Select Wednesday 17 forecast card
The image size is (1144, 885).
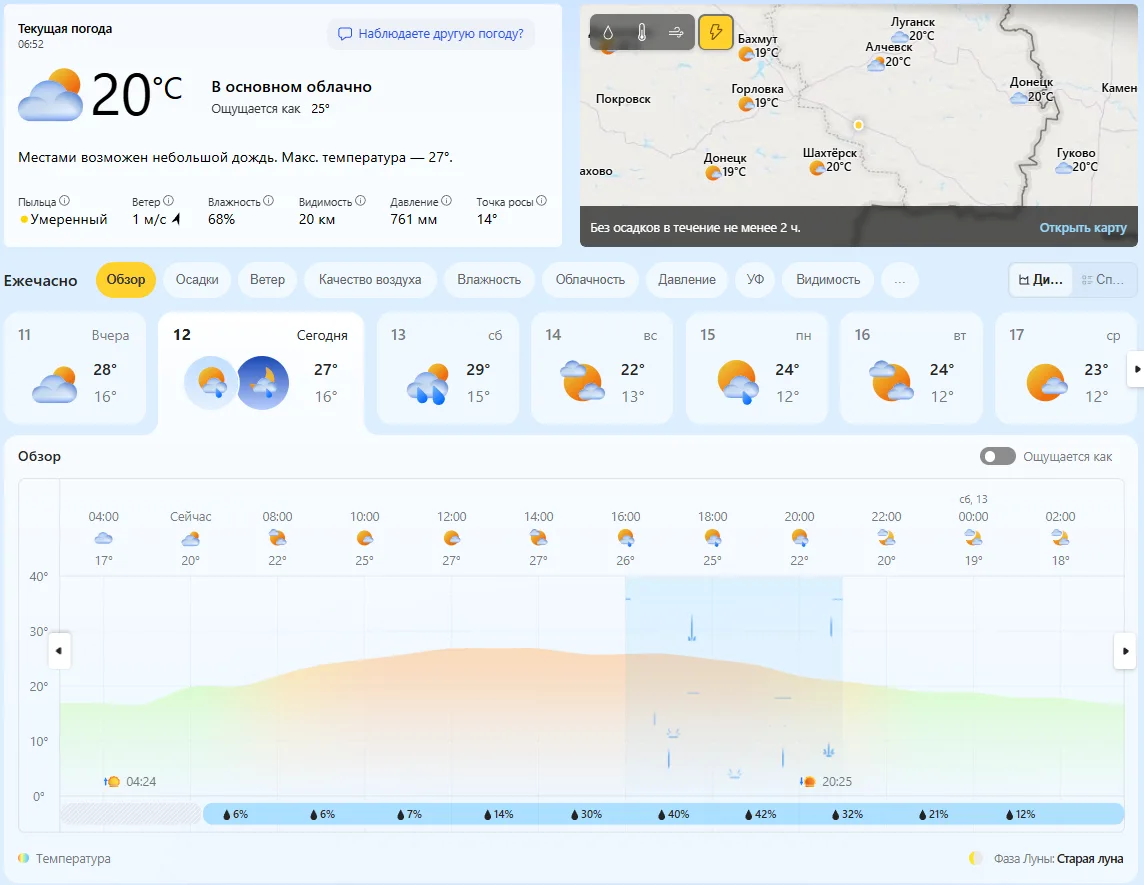1066,368
